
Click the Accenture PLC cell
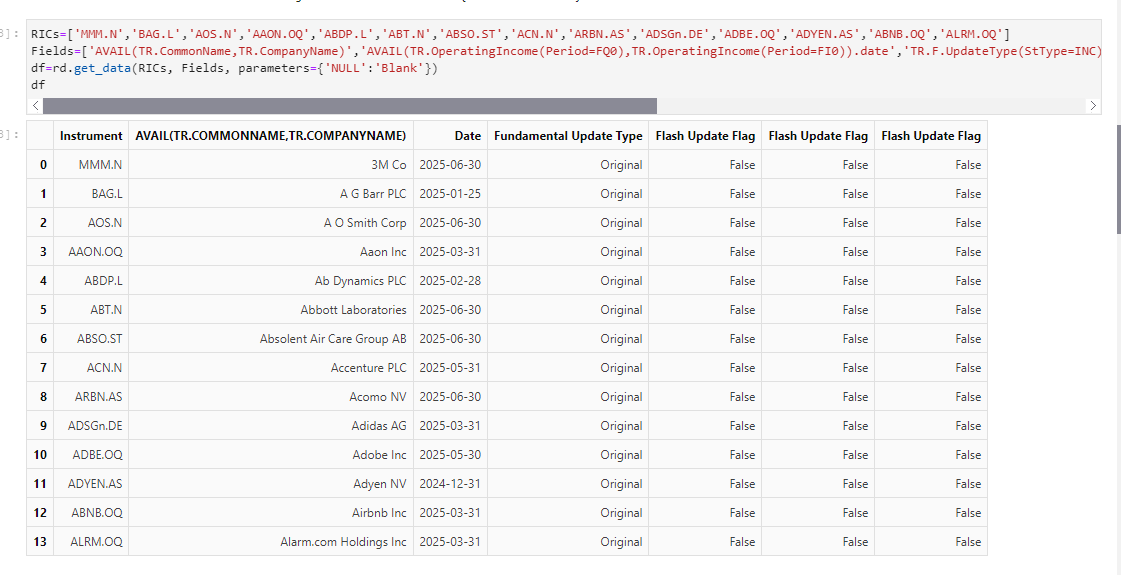(270, 368)
